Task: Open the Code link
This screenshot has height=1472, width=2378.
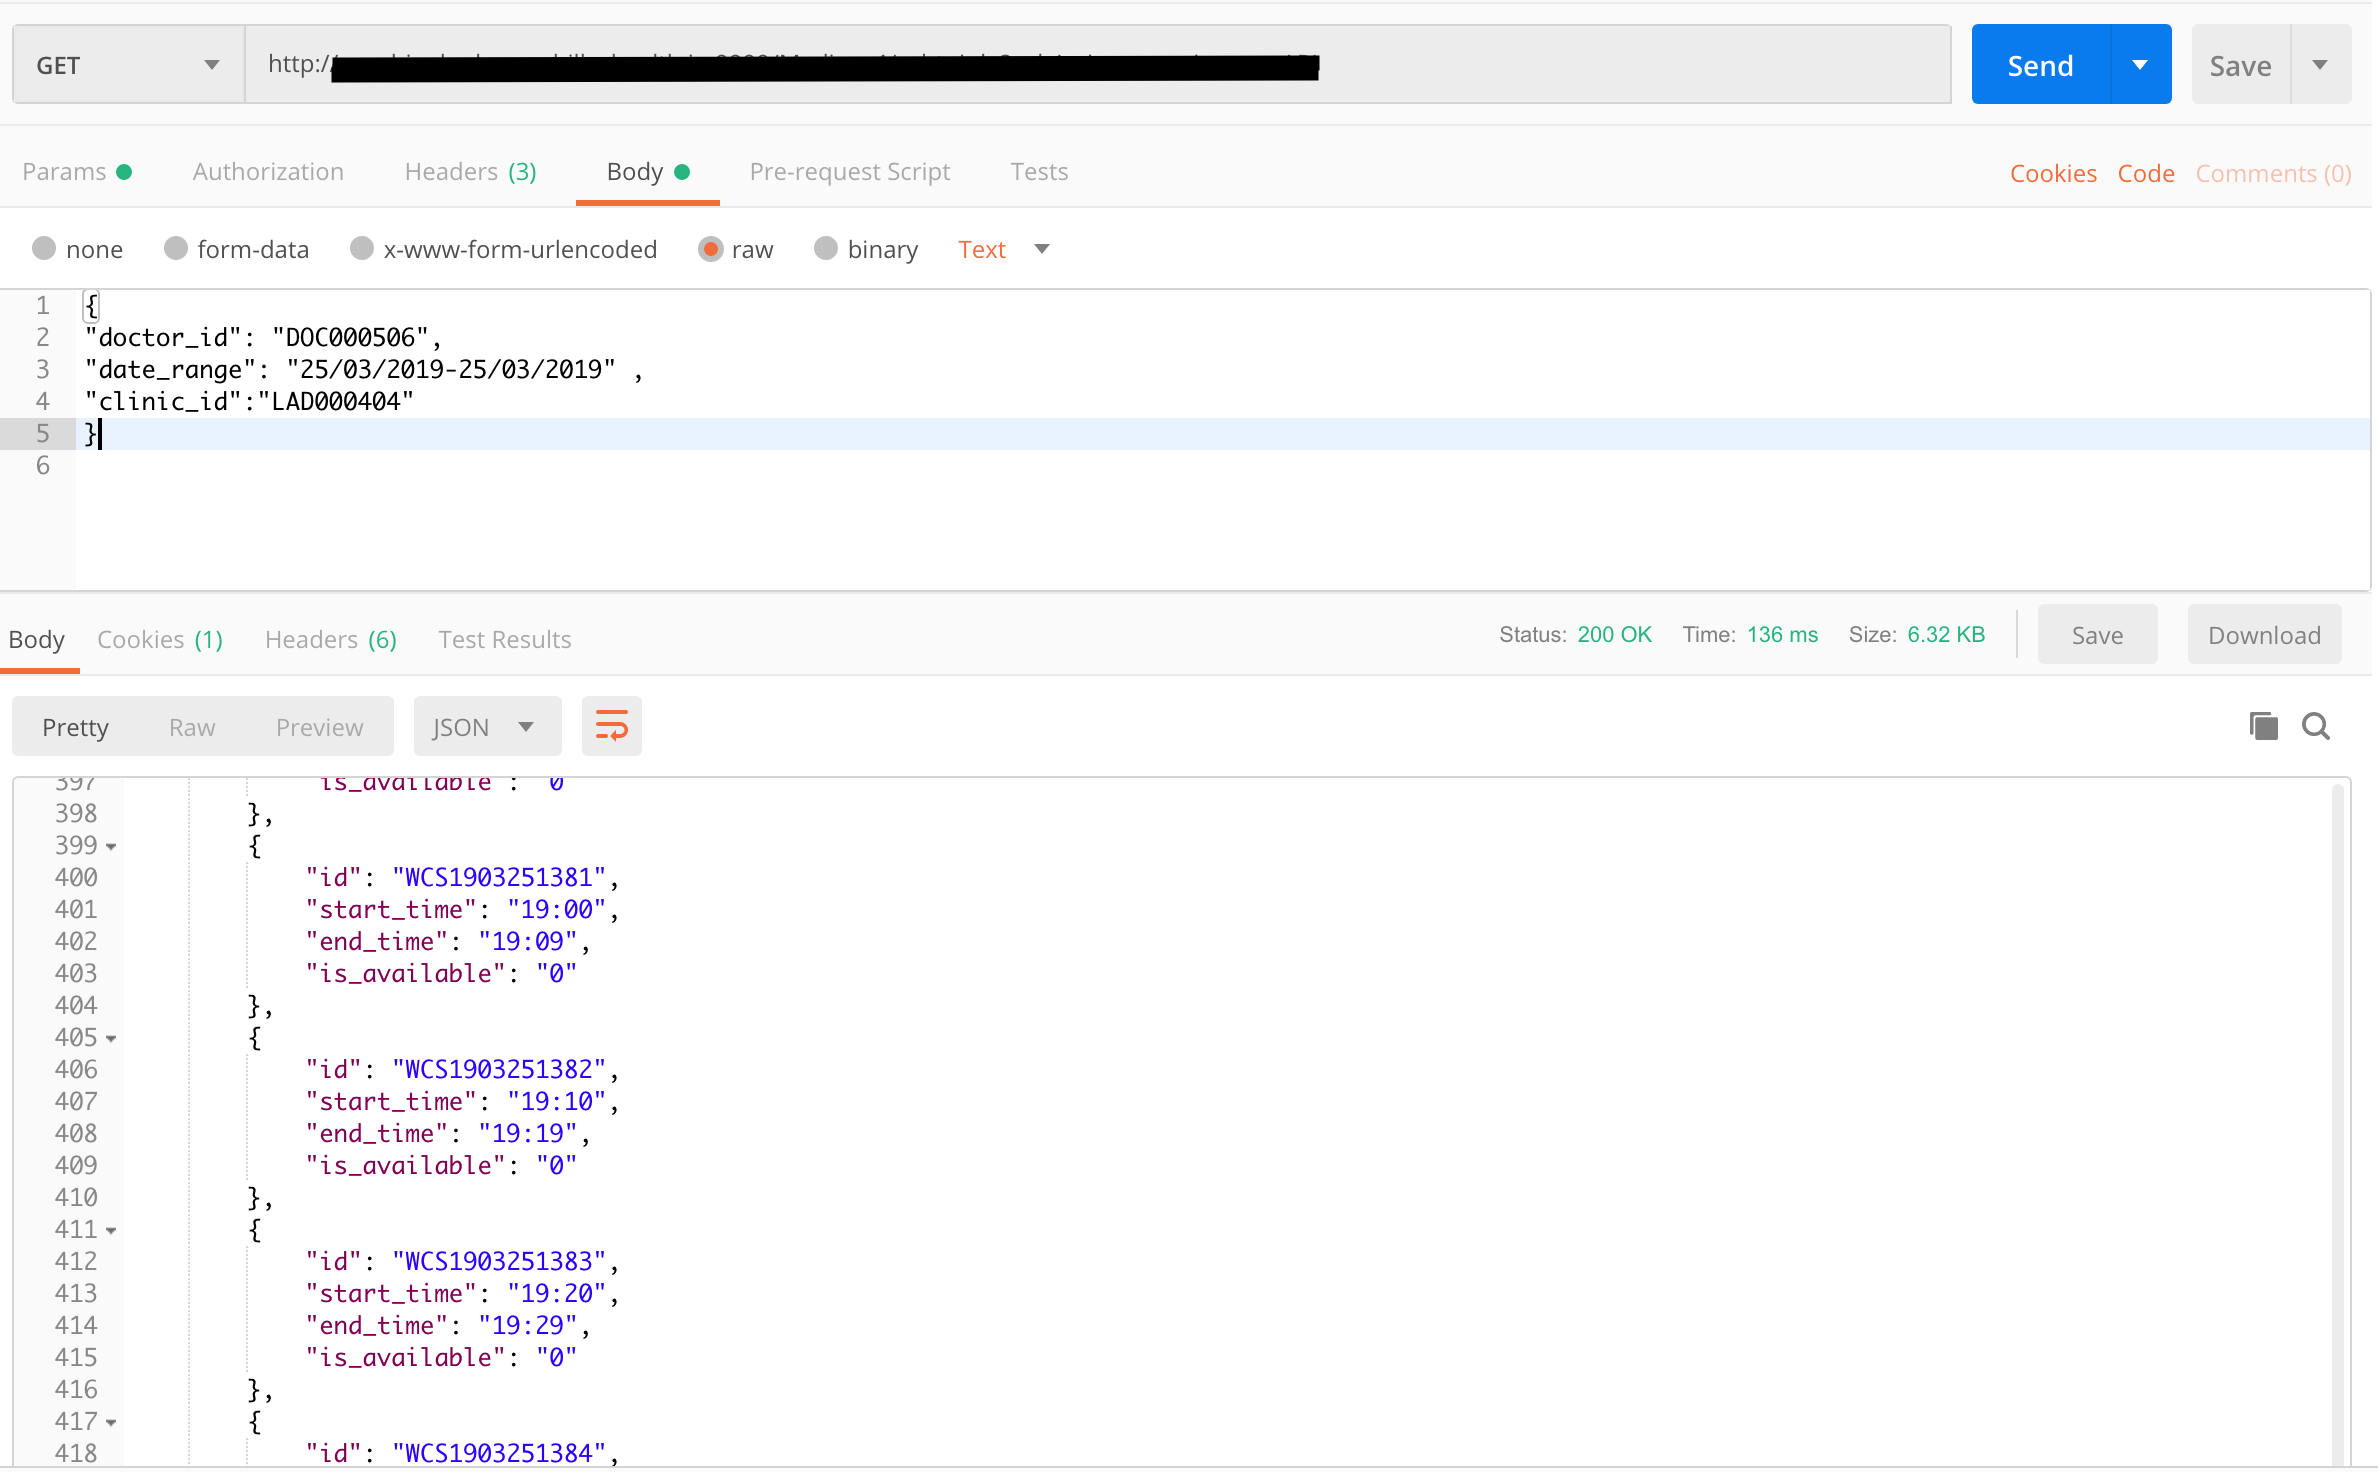Action: click(x=2146, y=174)
